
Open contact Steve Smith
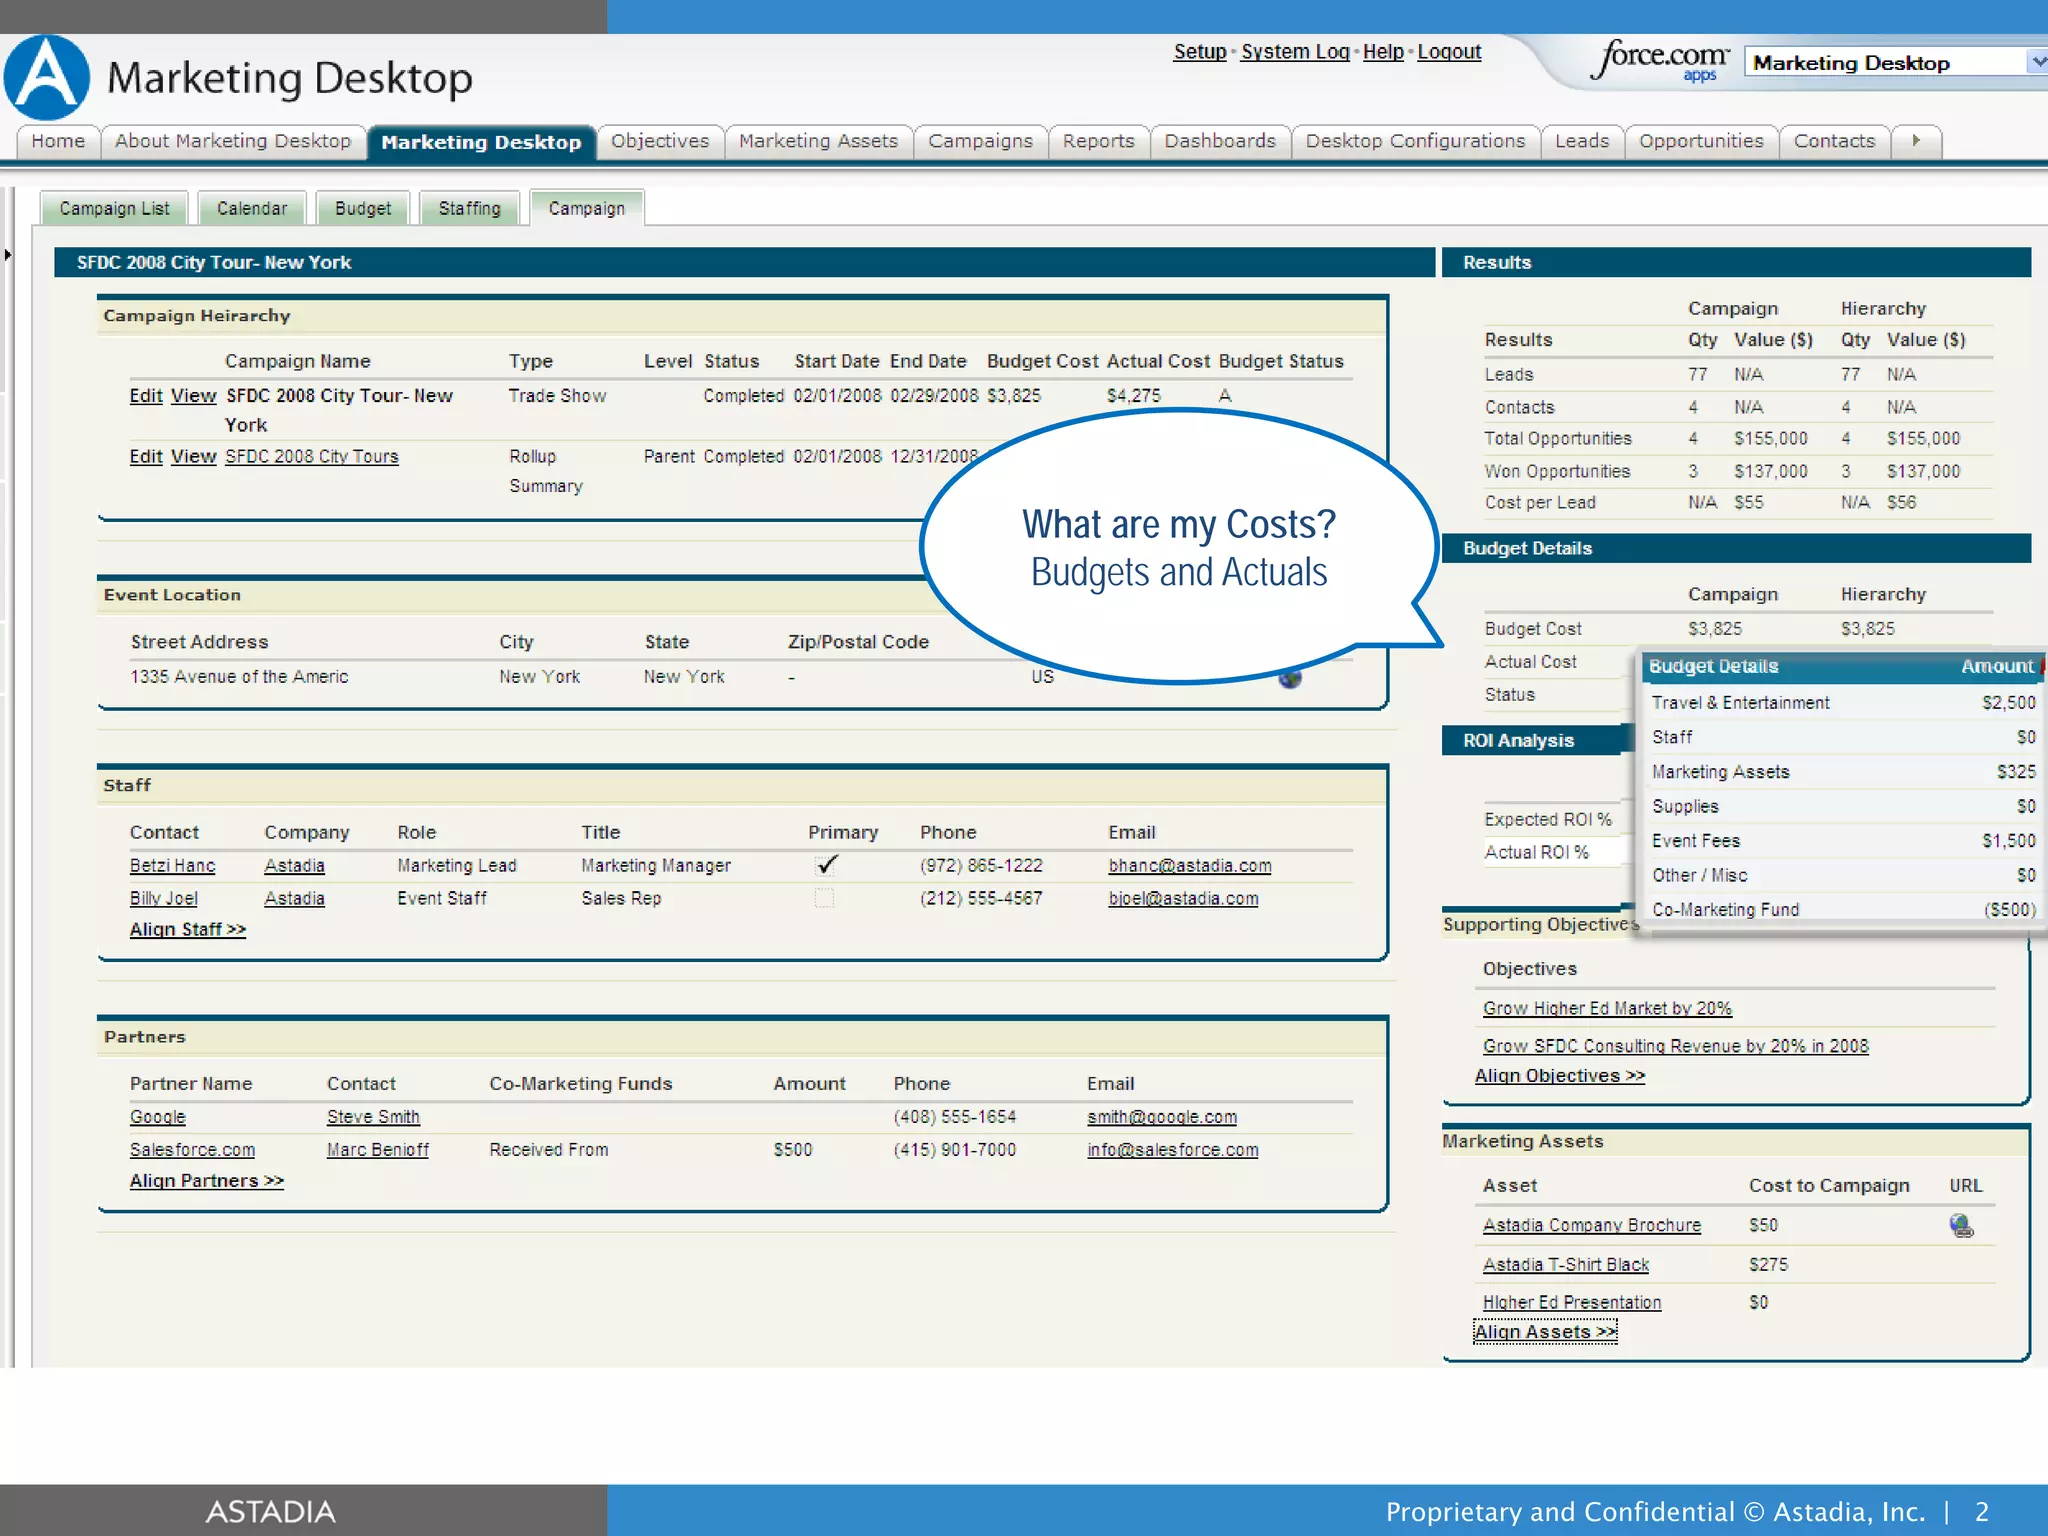373,1117
